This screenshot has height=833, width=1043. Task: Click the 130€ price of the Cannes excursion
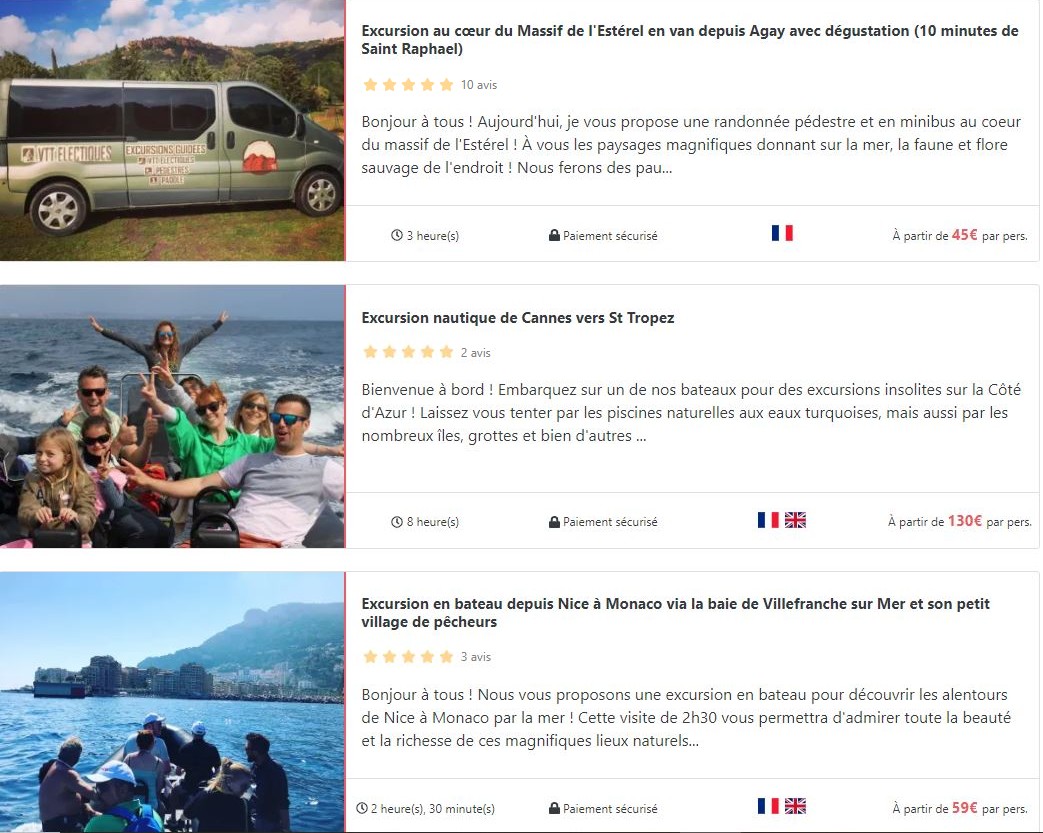(x=965, y=521)
